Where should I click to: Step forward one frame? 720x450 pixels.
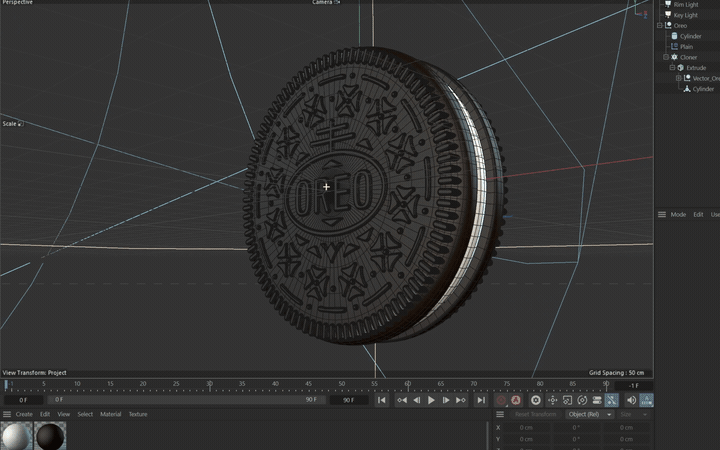pyautogui.click(x=446, y=400)
